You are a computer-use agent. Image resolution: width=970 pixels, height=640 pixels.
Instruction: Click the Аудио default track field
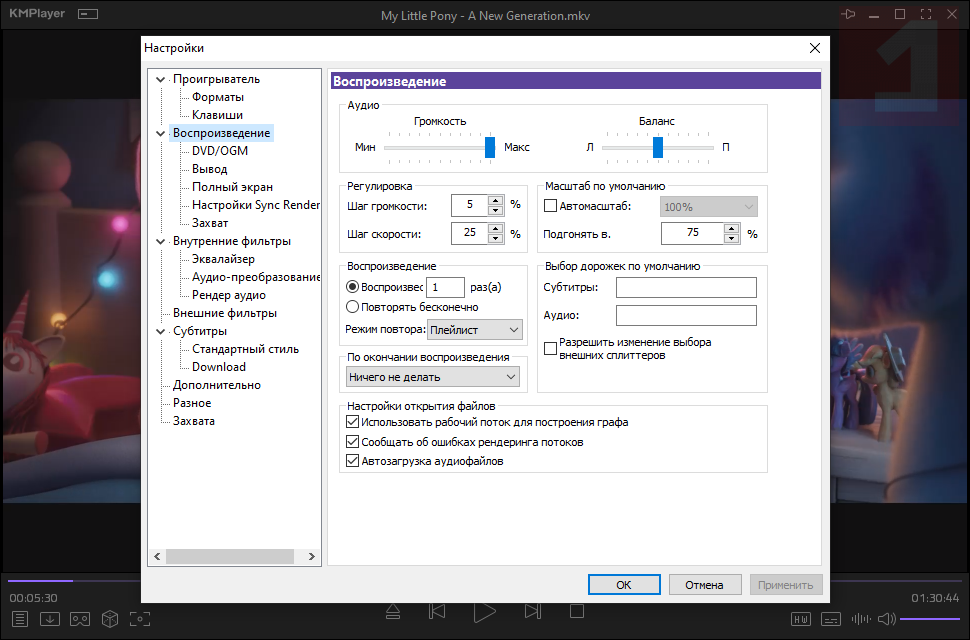[686, 315]
